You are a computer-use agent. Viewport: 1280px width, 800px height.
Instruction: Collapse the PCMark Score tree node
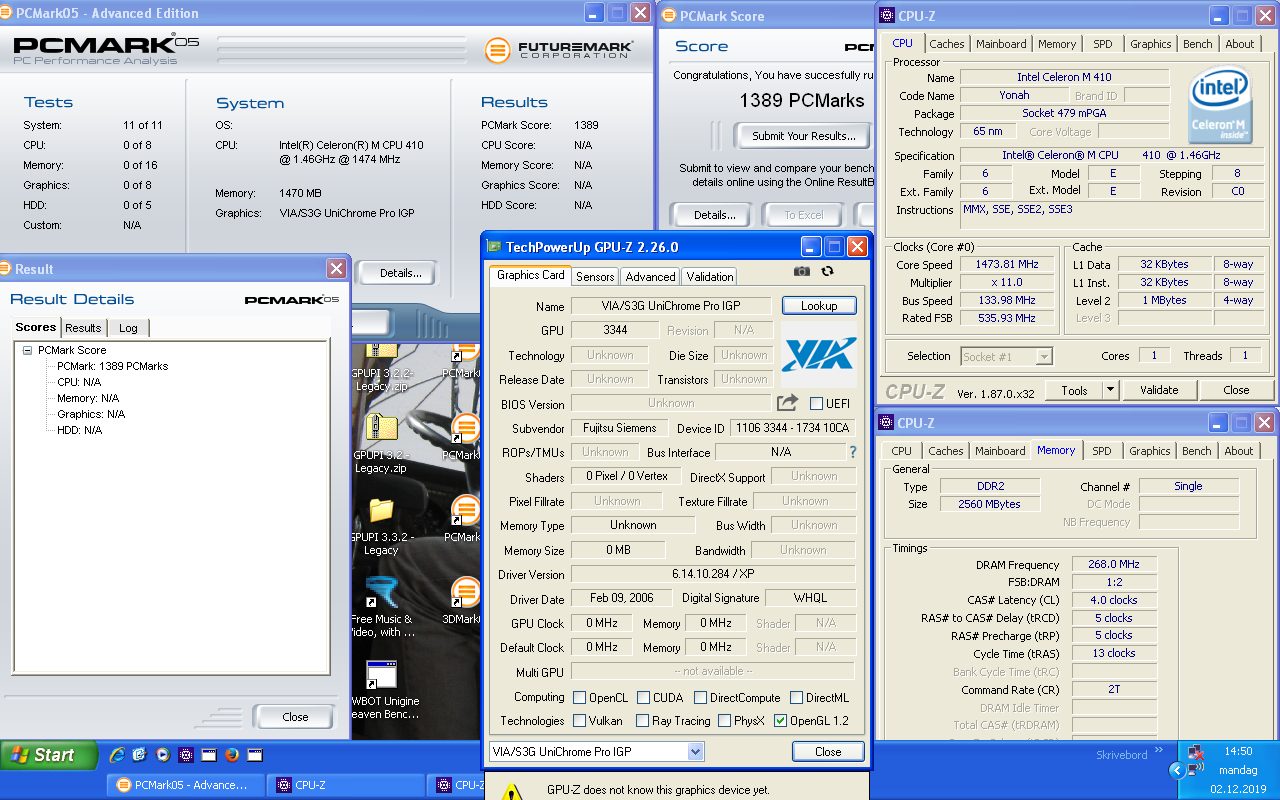[28, 350]
